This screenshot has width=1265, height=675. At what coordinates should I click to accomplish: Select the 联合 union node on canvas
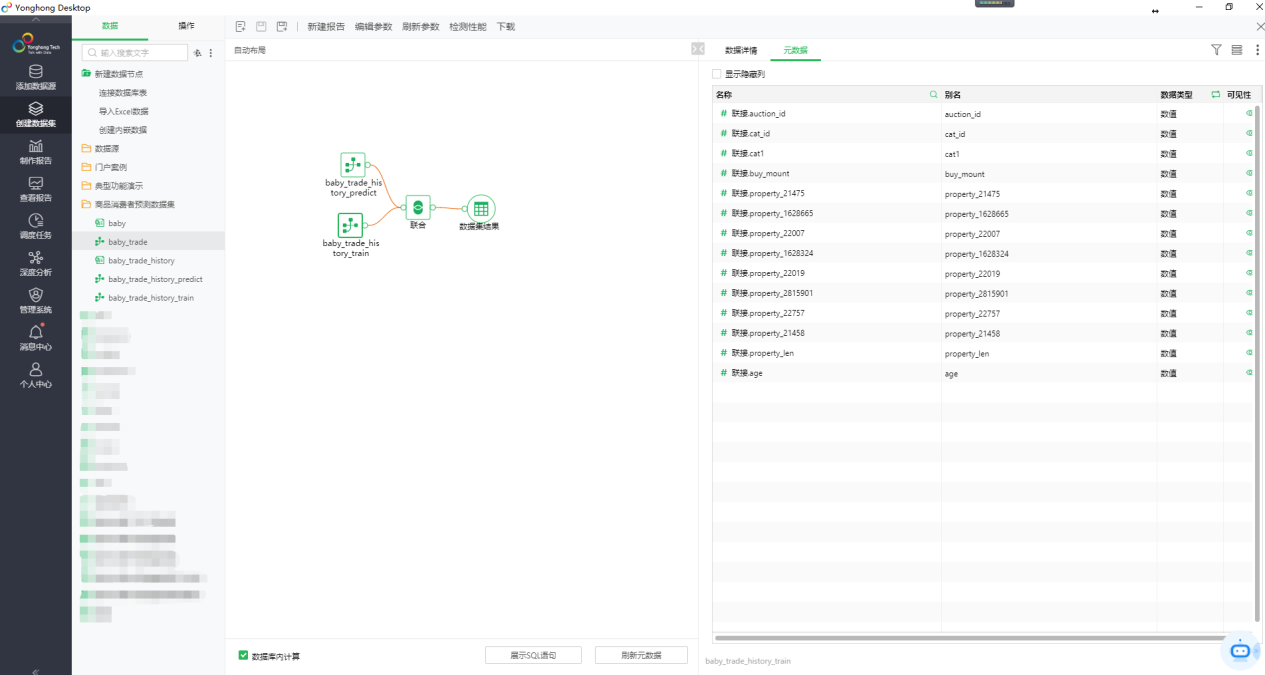click(418, 207)
